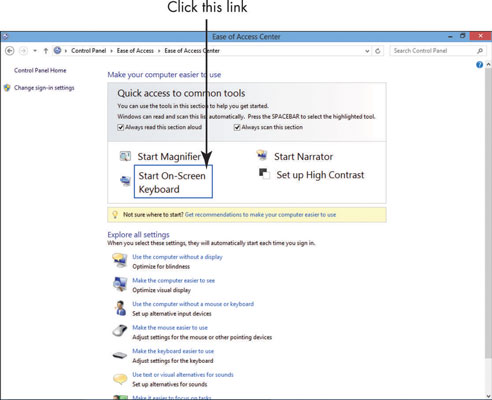This screenshot has width=492, height=400.
Task: Toggle Always read this section aloud checkbox
Action: [121, 127]
